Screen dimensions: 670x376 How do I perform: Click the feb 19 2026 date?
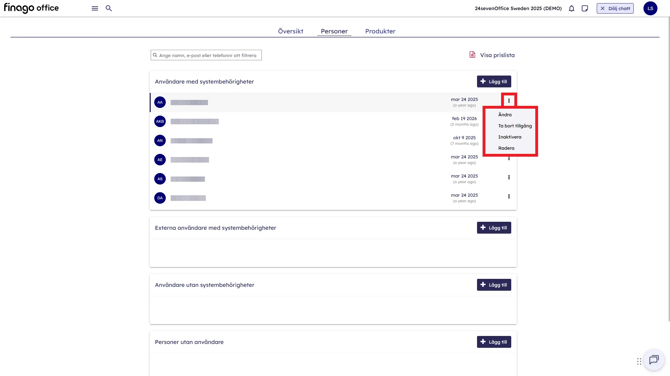[x=464, y=118]
